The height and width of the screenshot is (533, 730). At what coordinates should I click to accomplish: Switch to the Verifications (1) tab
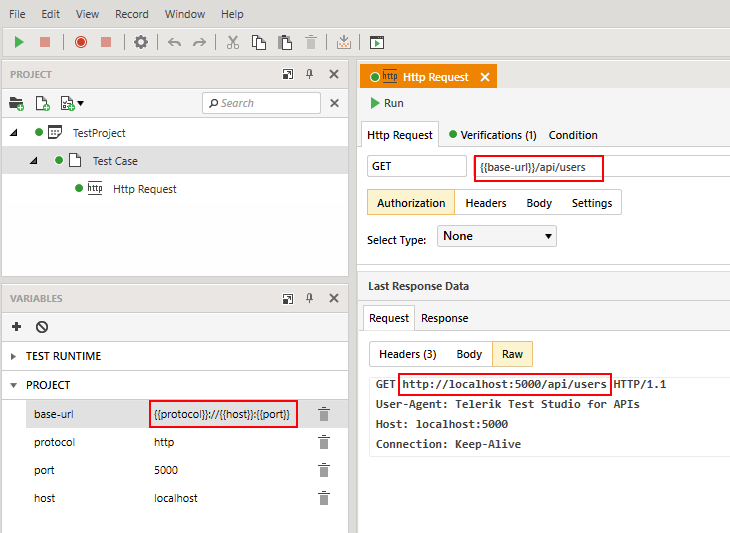[492, 135]
